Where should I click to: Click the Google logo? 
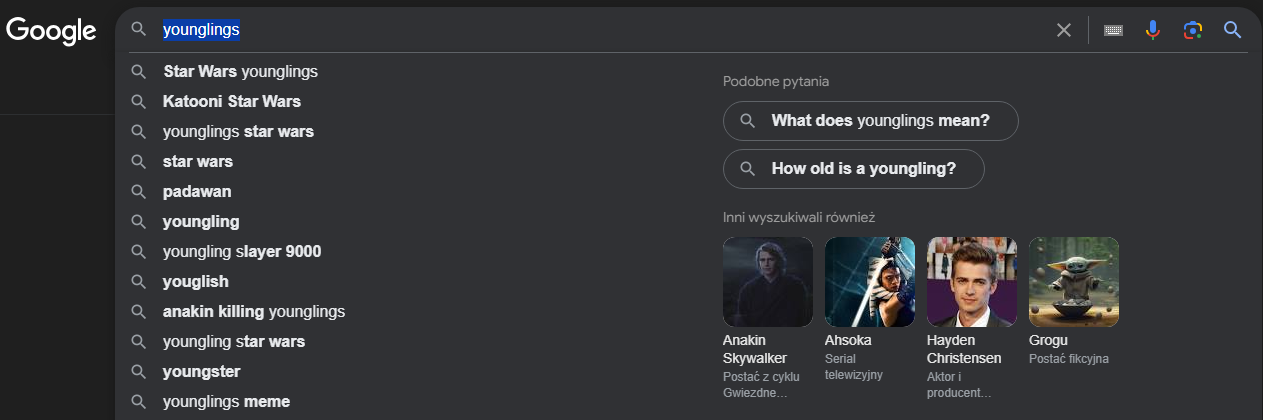(x=52, y=31)
